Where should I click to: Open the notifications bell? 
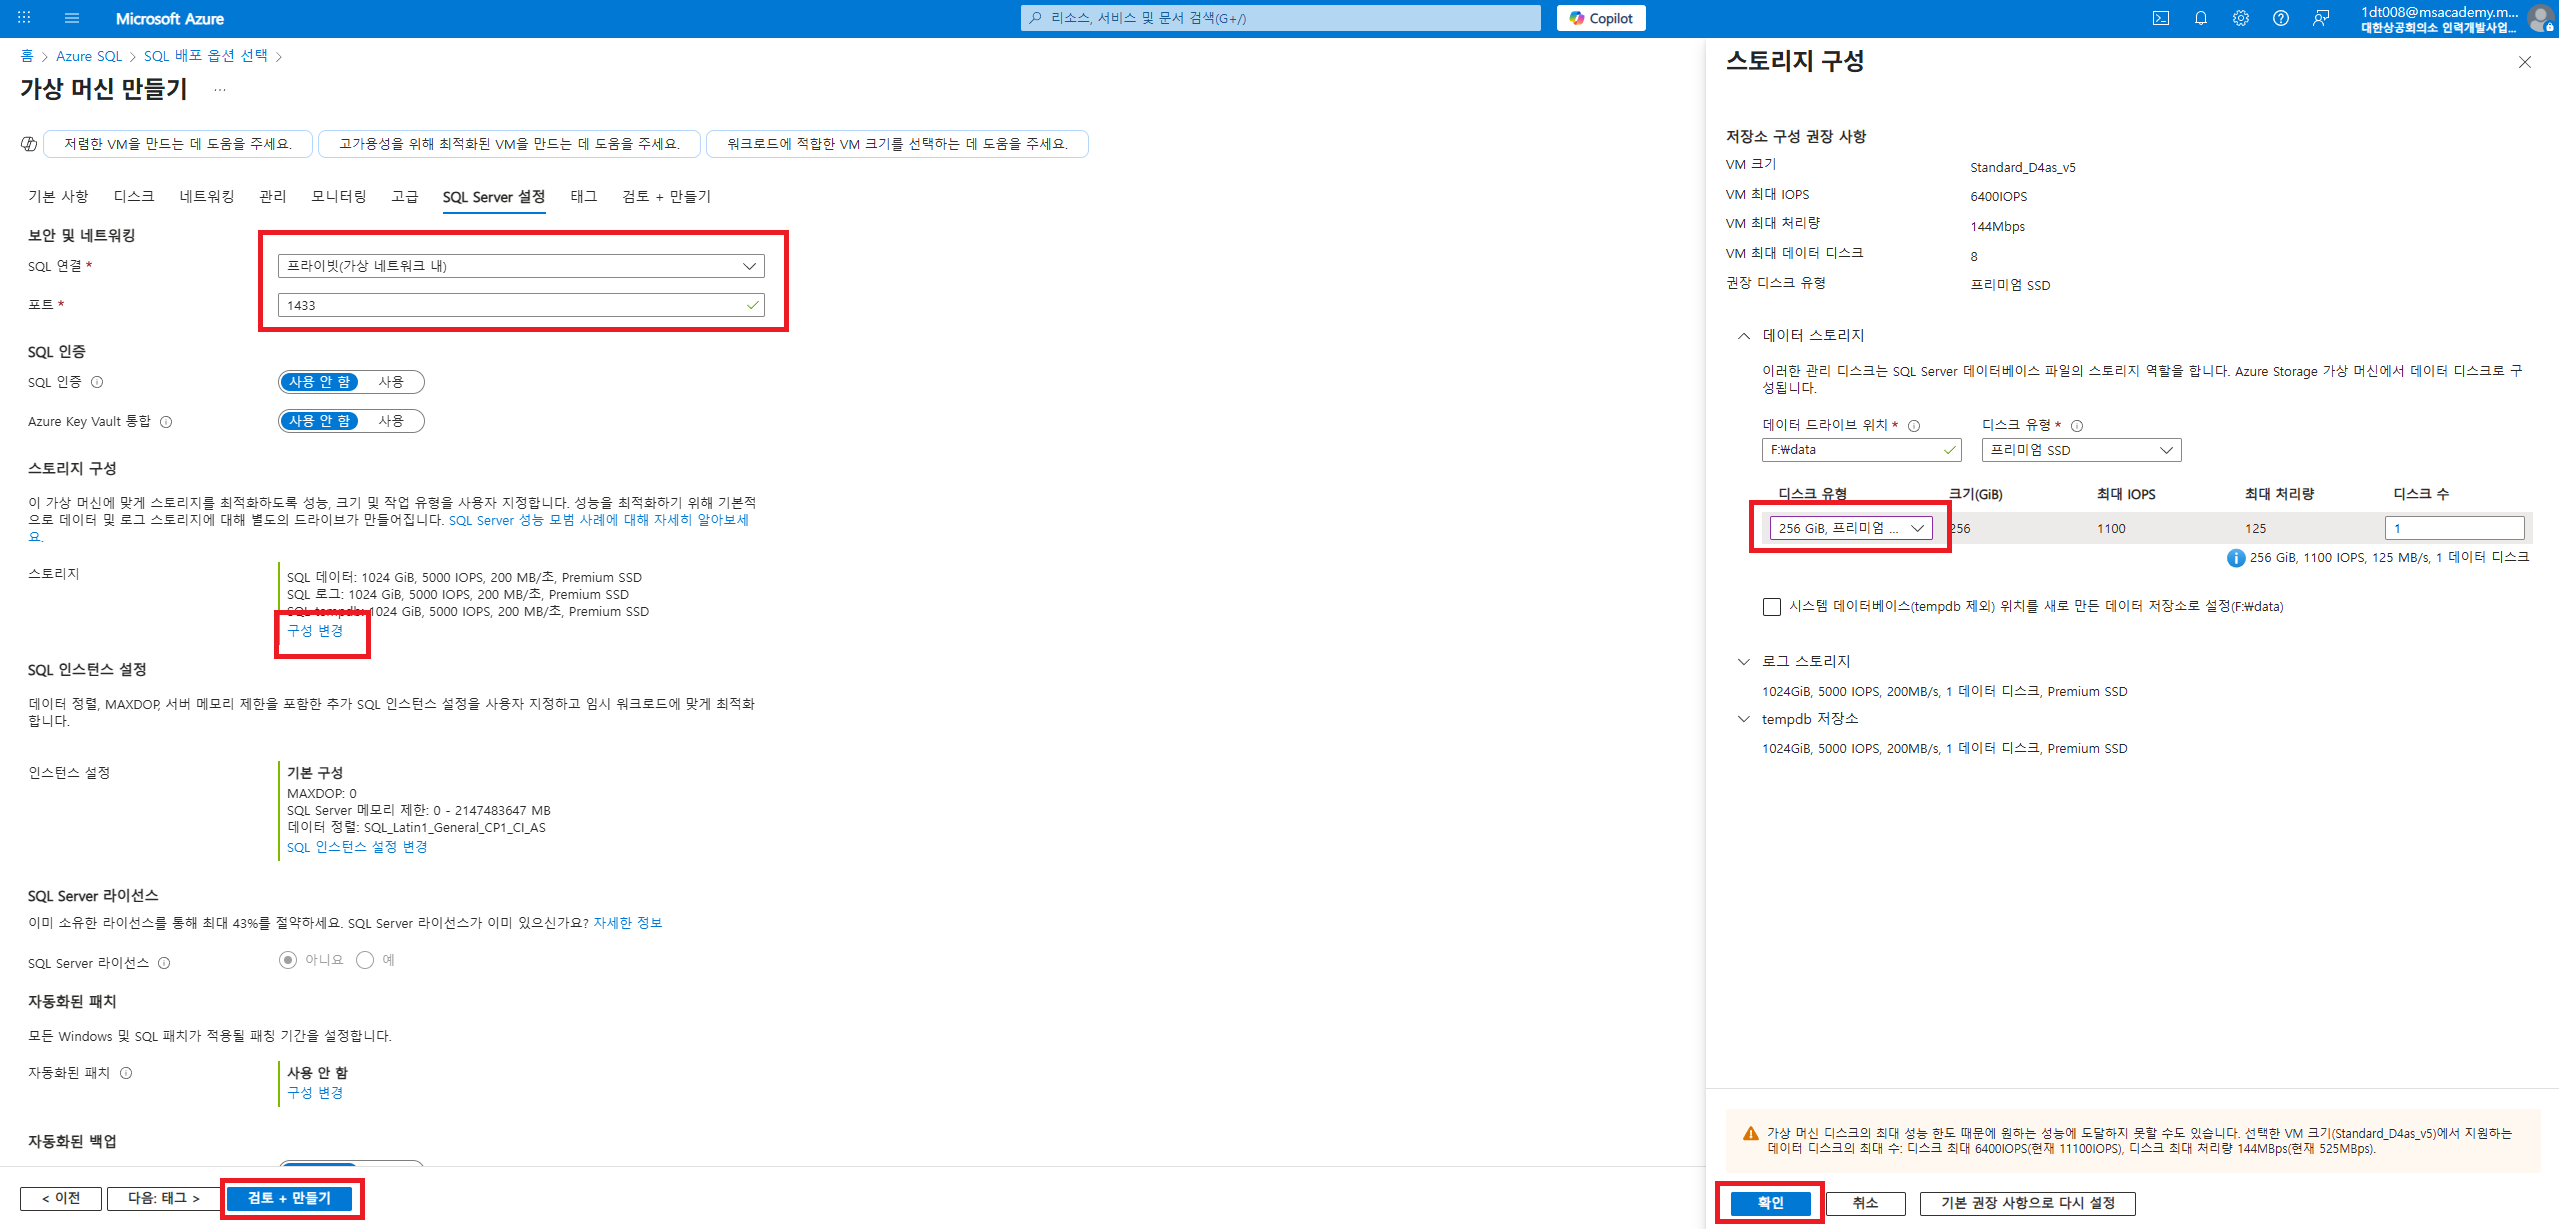[x=2201, y=18]
